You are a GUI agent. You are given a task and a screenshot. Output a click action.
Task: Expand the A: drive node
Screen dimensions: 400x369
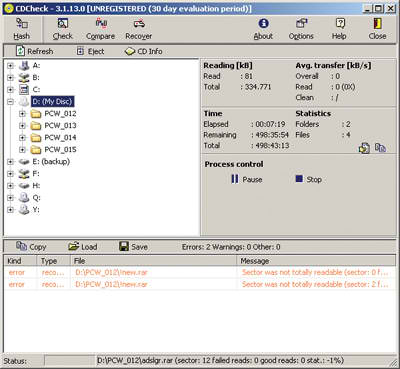pyautogui.click(x=11, y=65)
